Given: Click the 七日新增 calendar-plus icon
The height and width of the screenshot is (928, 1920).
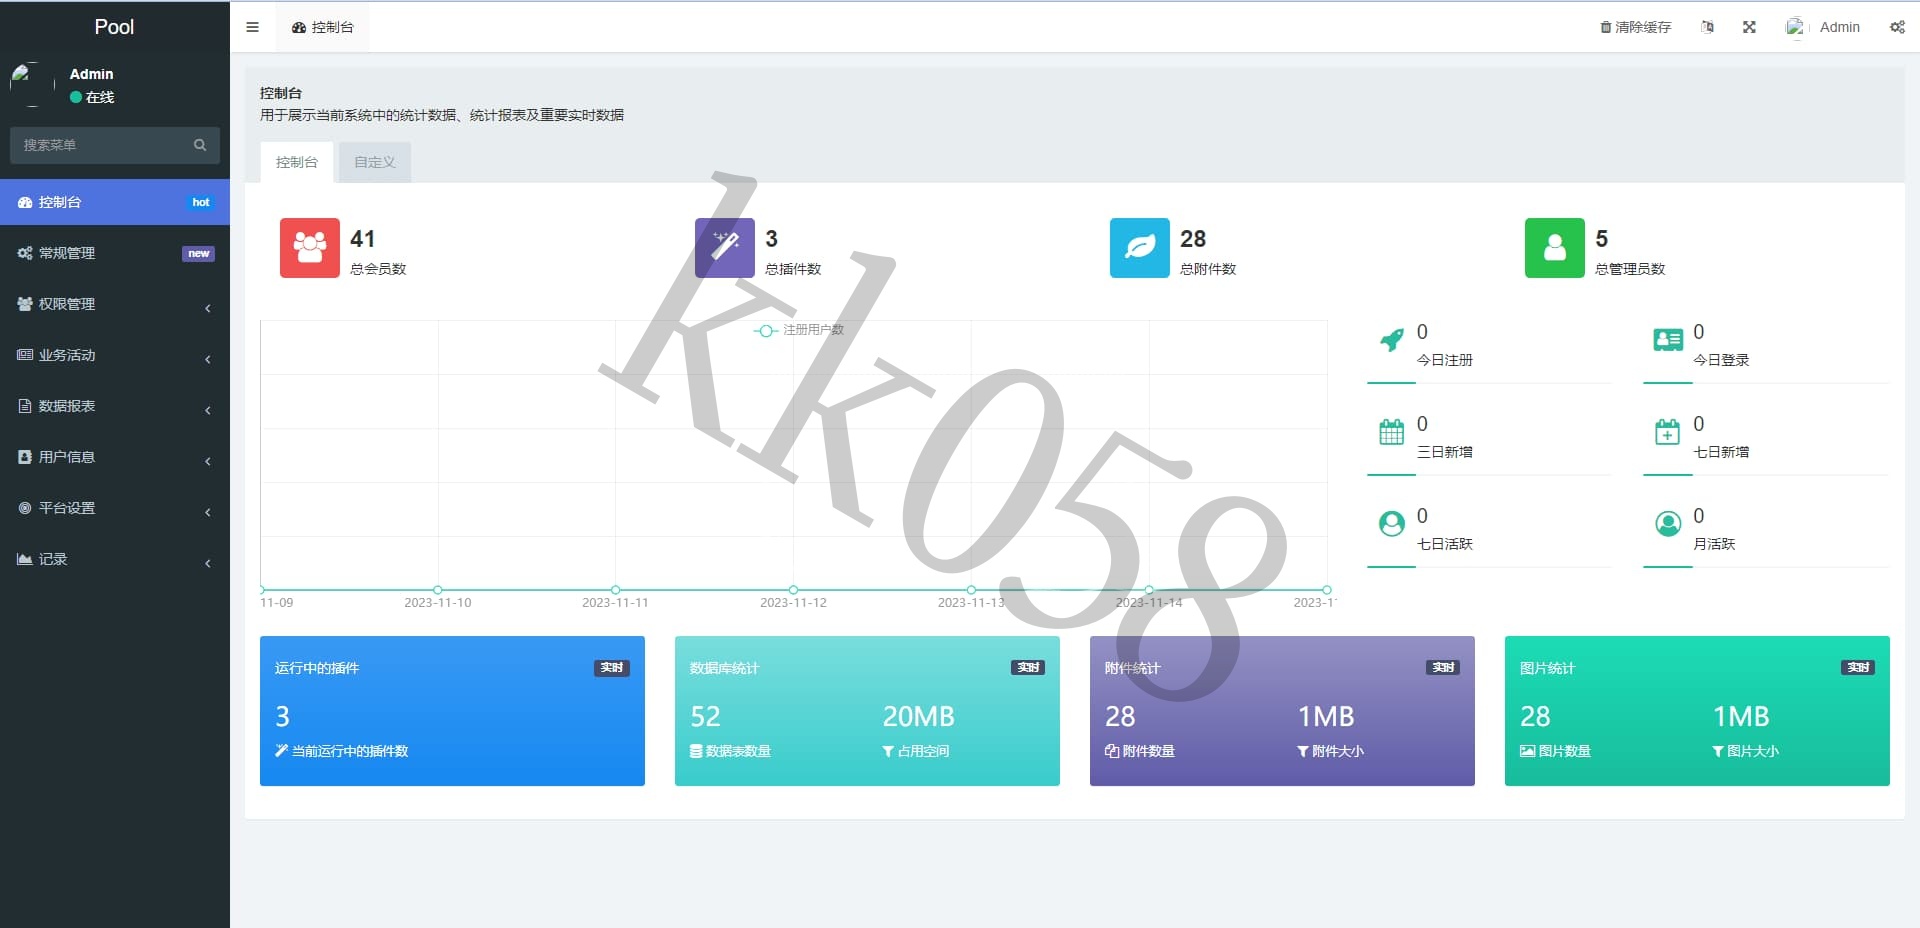Looking at the screenshot, I should pos(1668,432).
